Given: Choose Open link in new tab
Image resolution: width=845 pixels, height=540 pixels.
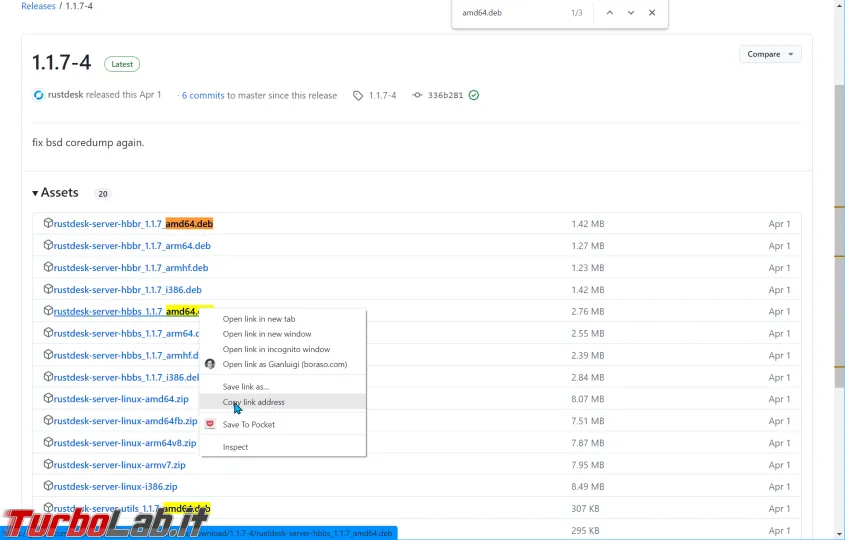Looking at the screenshot, I should tap(259, 319).
